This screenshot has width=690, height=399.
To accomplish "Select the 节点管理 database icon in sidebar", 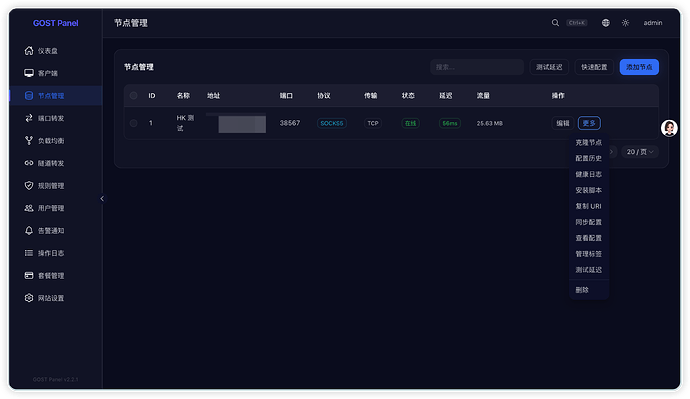I will click(x=29, y=95).
